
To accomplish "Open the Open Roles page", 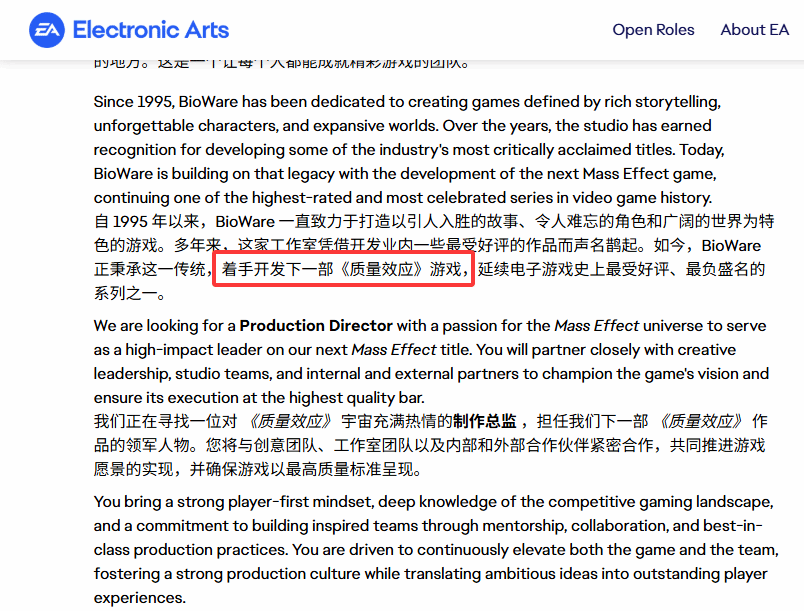I will tap(653, 30).
